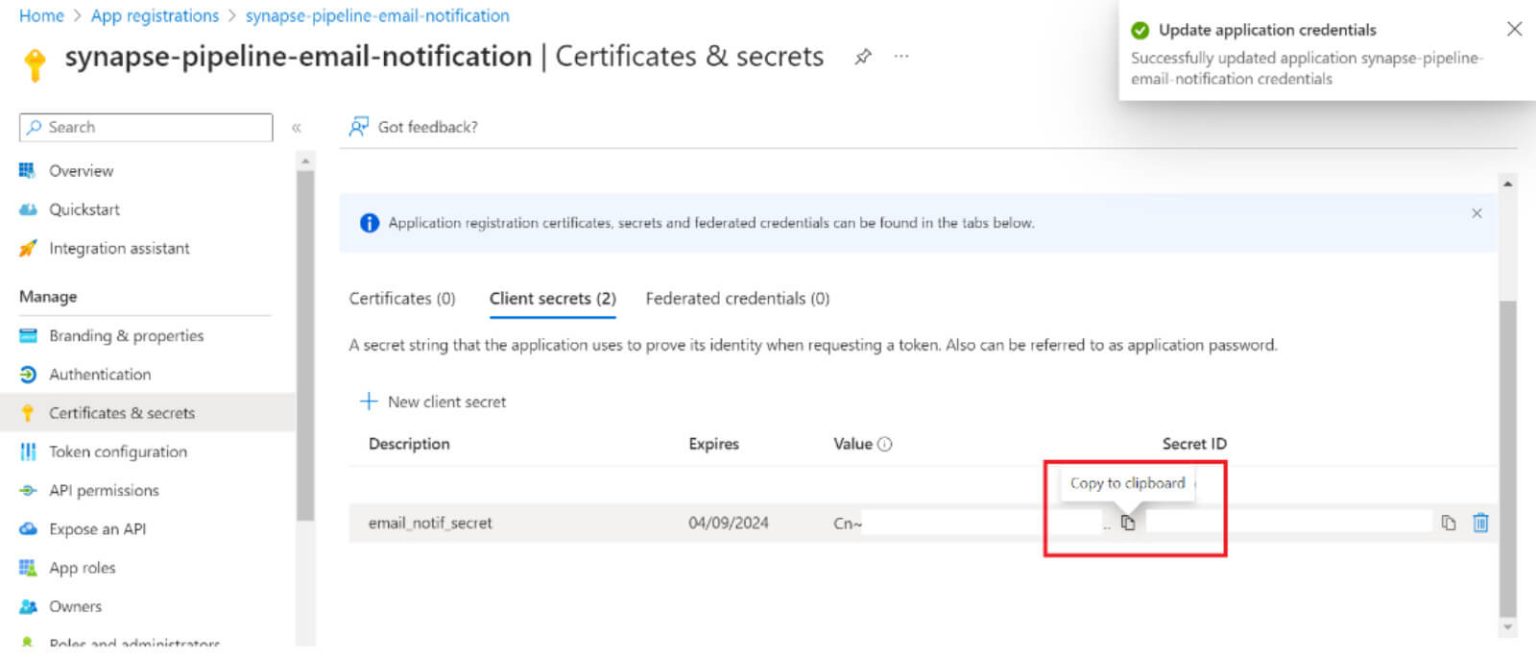Image resolution: width=1536 pixels, height=659 pixels.
Task: Copy the secret Value to clipboard
Action: [1128, 521]
